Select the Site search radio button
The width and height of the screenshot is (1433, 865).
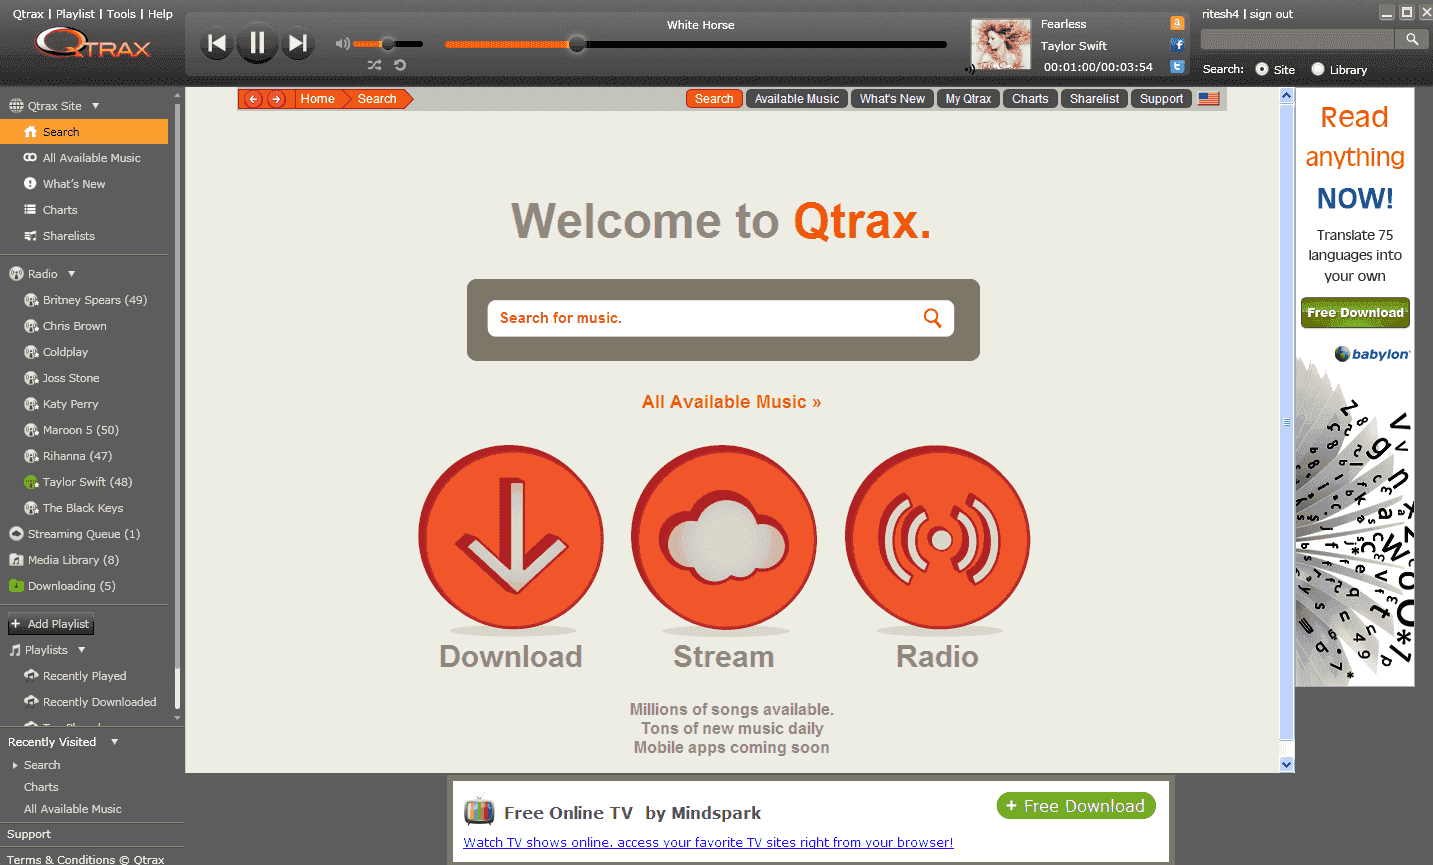point(1264,69)
